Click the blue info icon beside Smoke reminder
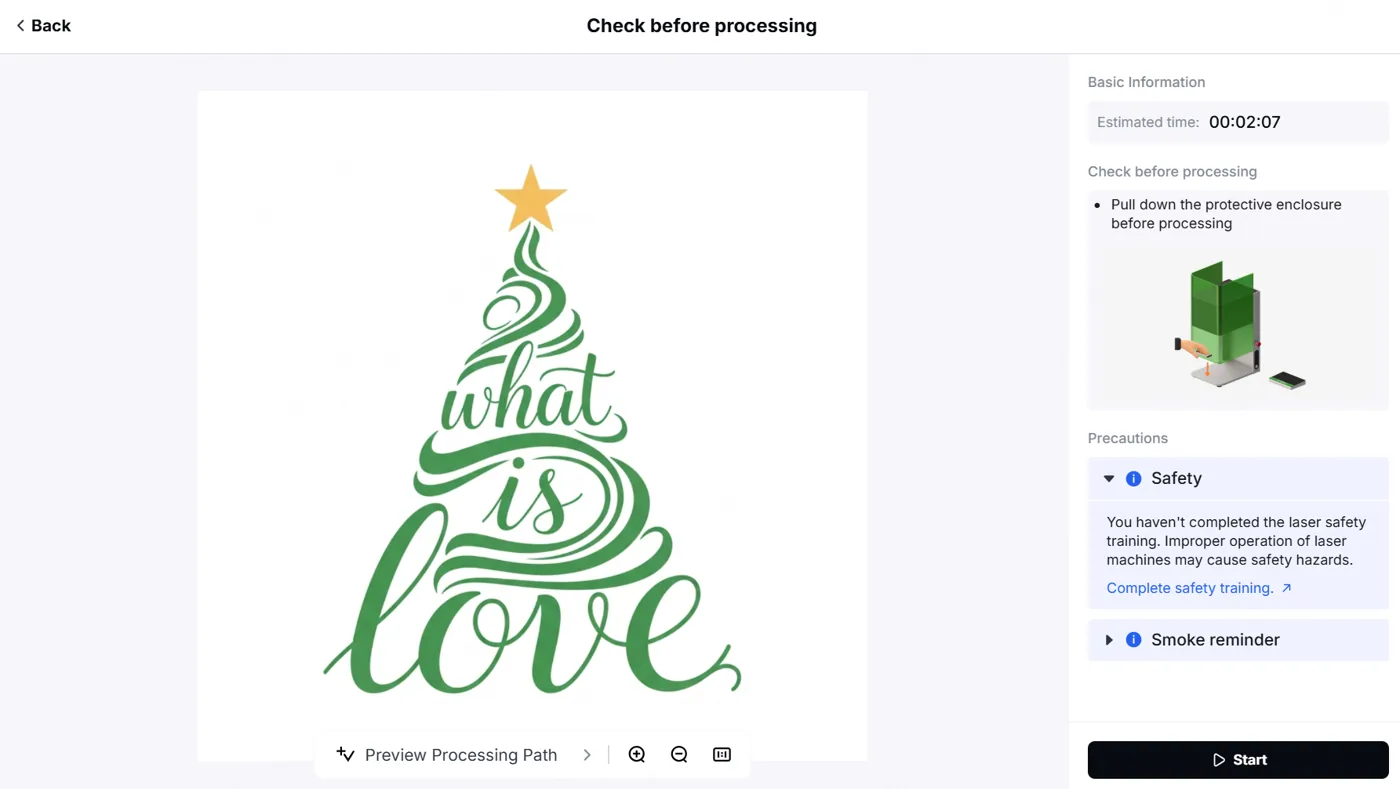The image size is (1400, 789). [x=1133, y=640]
